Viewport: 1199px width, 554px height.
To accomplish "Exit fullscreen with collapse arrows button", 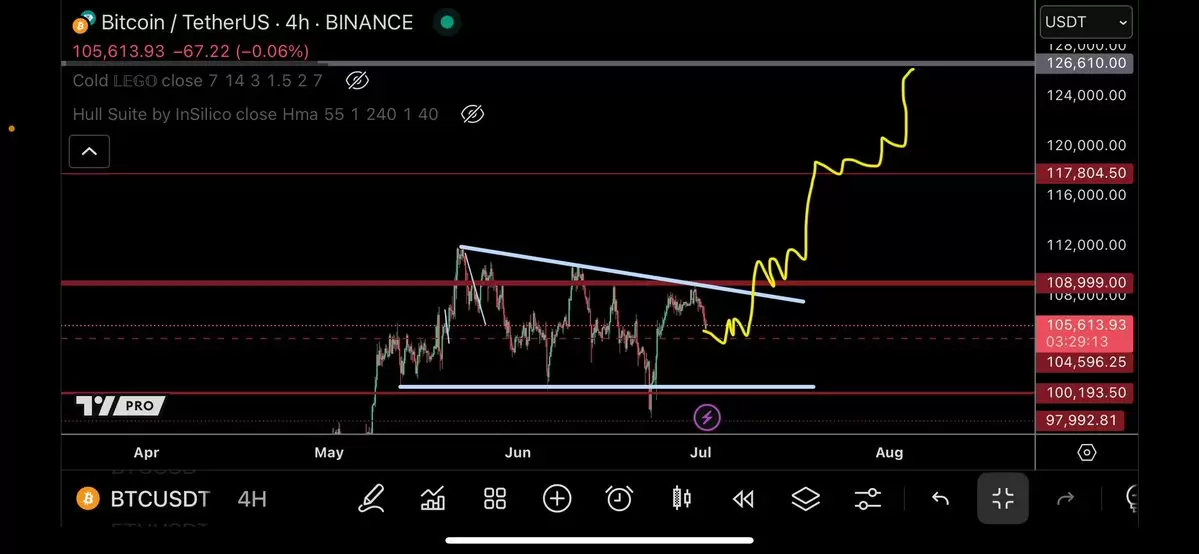I will [1002, 499].
